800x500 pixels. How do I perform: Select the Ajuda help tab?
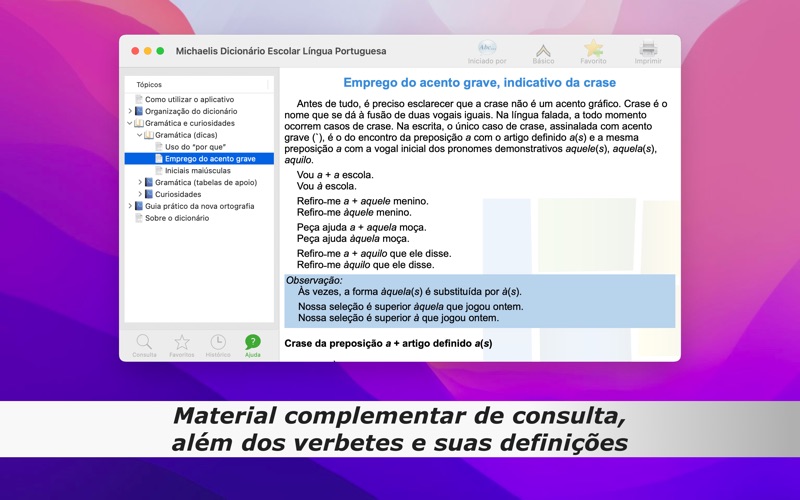(253, 345)
